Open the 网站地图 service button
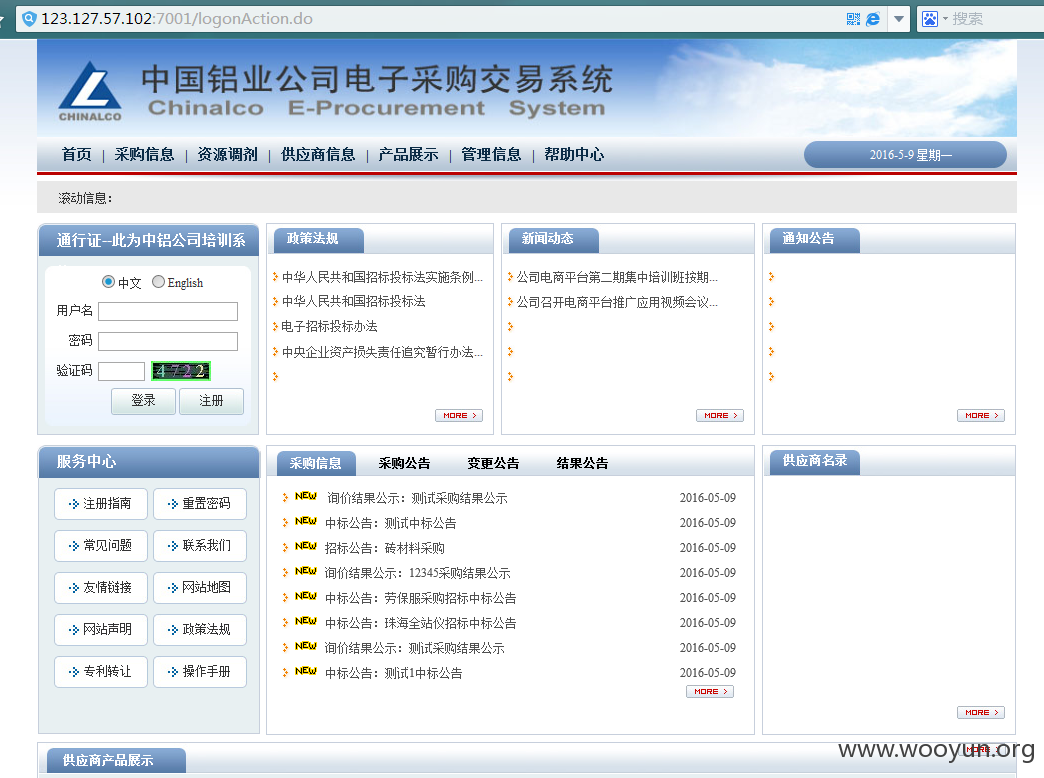Image resolution: width=1044 pixels, height=778 pixels. coord(200,587)
